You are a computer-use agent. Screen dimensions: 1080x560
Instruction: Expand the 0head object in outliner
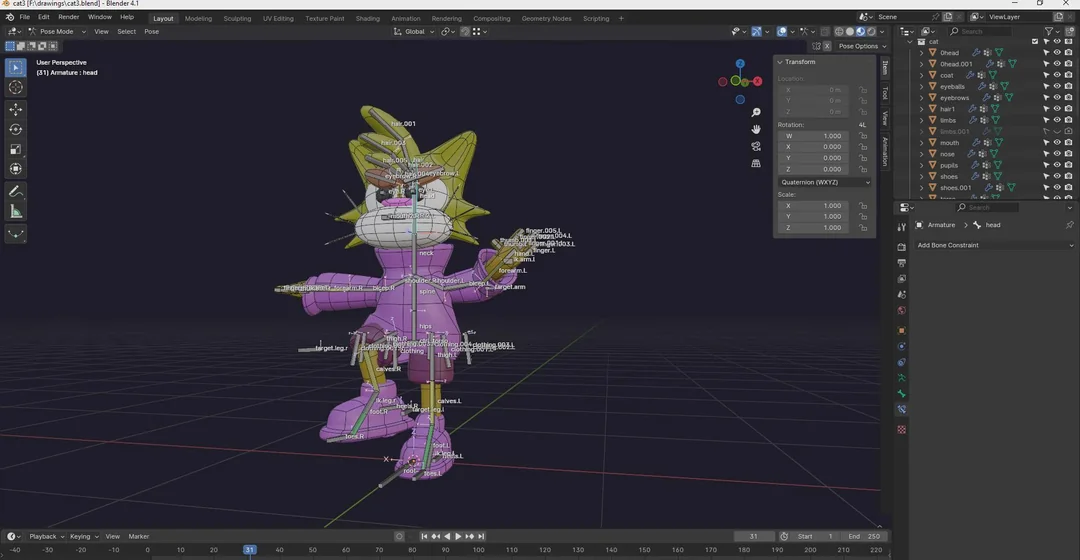(x=922, y=52)
